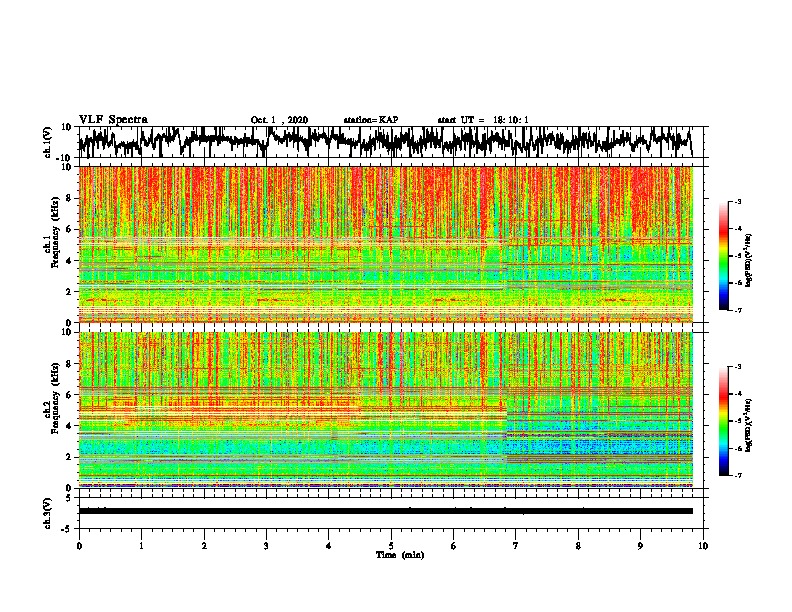Click the black ch.3 voltage trace bar
The height and width of the screenshot is (612, 792).
click(385, 511)
